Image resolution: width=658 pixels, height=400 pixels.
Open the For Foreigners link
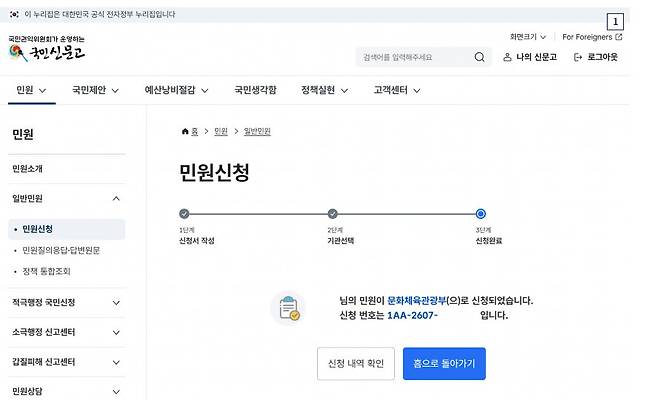pyautogui.click(x=592, y=37)
